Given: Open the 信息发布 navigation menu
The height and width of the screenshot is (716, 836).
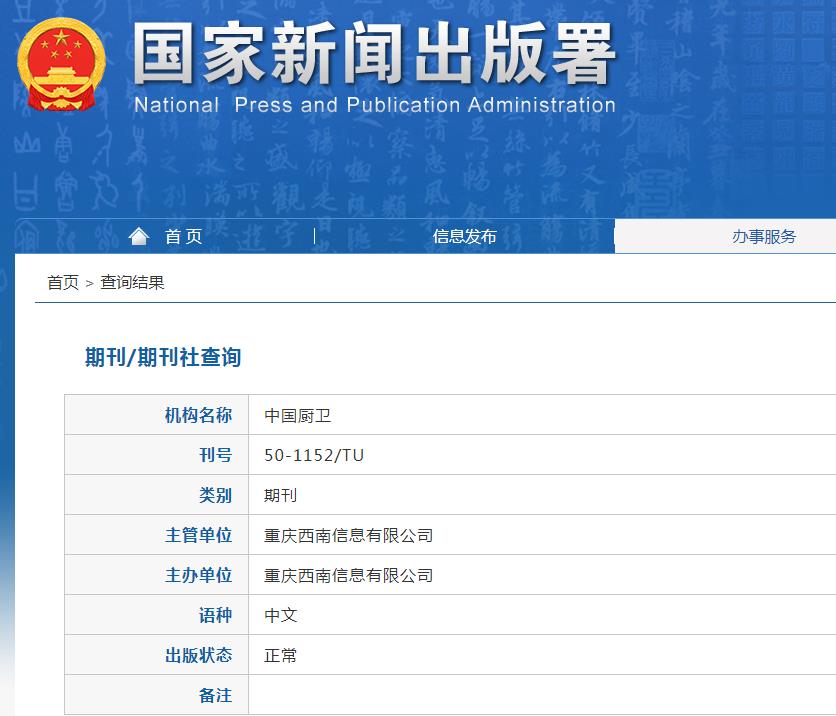Looking at the screenshot, I should pyautogui.click(x=462, y=236).
